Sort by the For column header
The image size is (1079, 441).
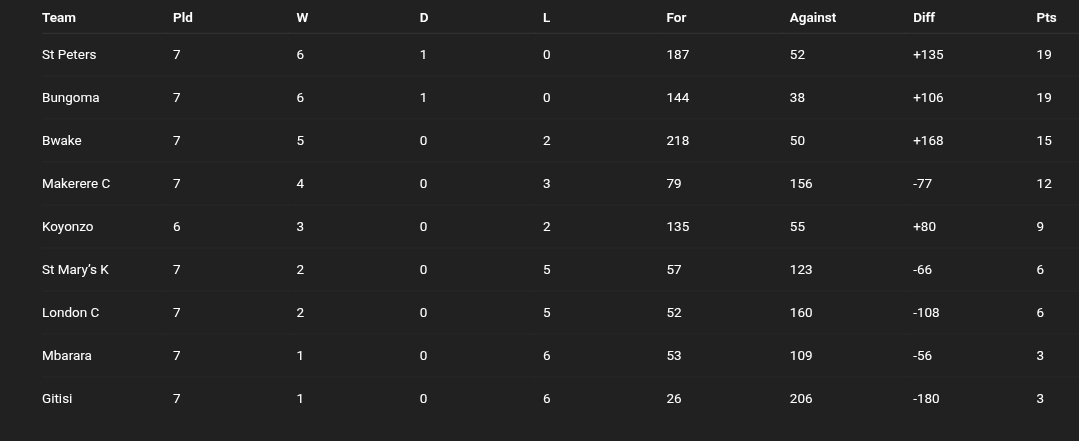[676, 18]
